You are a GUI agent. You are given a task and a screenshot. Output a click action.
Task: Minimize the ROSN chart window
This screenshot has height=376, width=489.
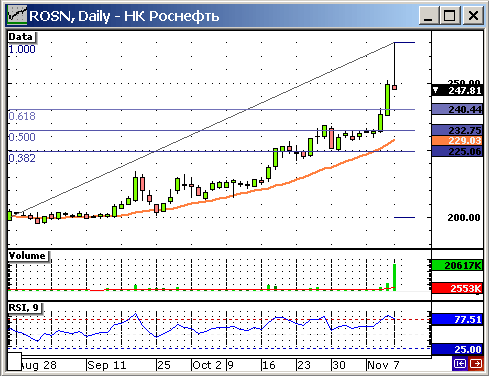click(428, 16)
